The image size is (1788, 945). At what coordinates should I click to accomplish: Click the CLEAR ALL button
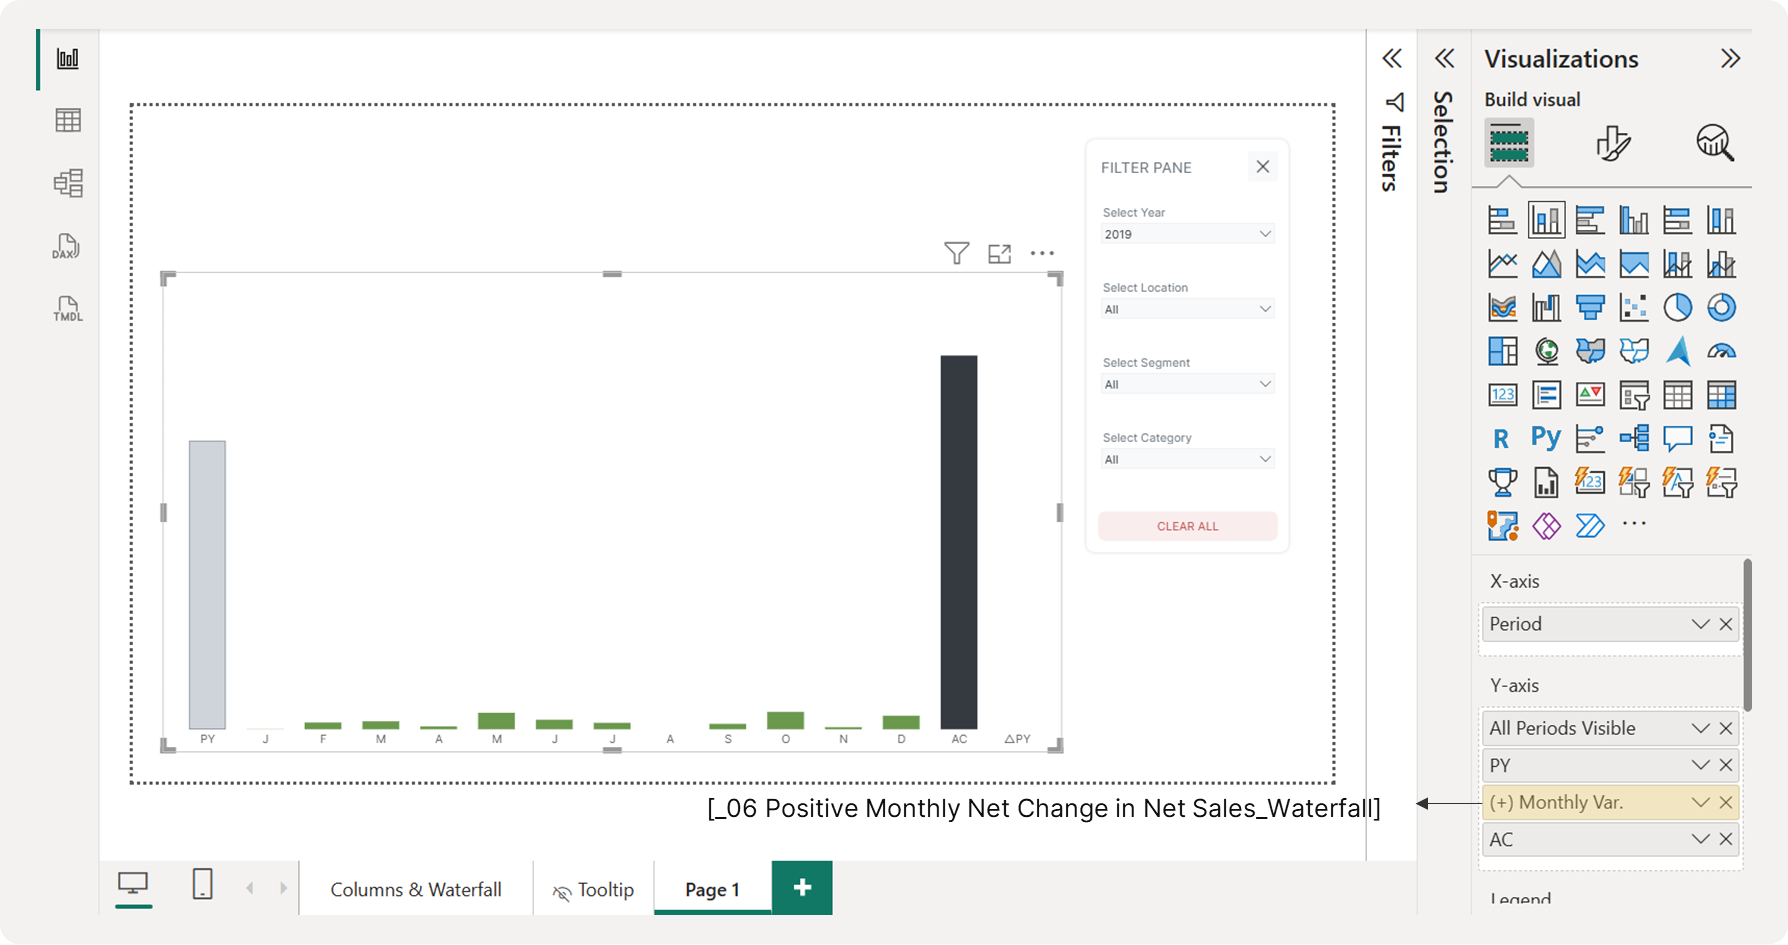click(x=1187, y=526)
